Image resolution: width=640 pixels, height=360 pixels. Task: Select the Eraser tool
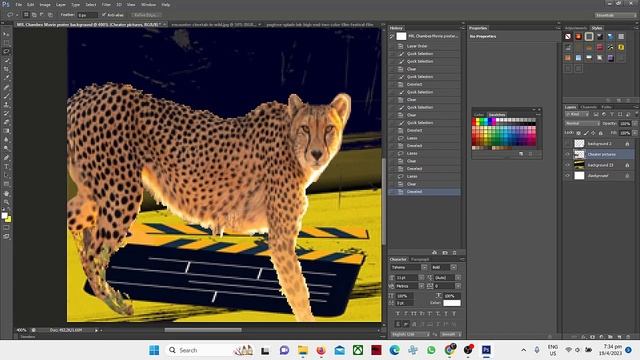point(6,122)
